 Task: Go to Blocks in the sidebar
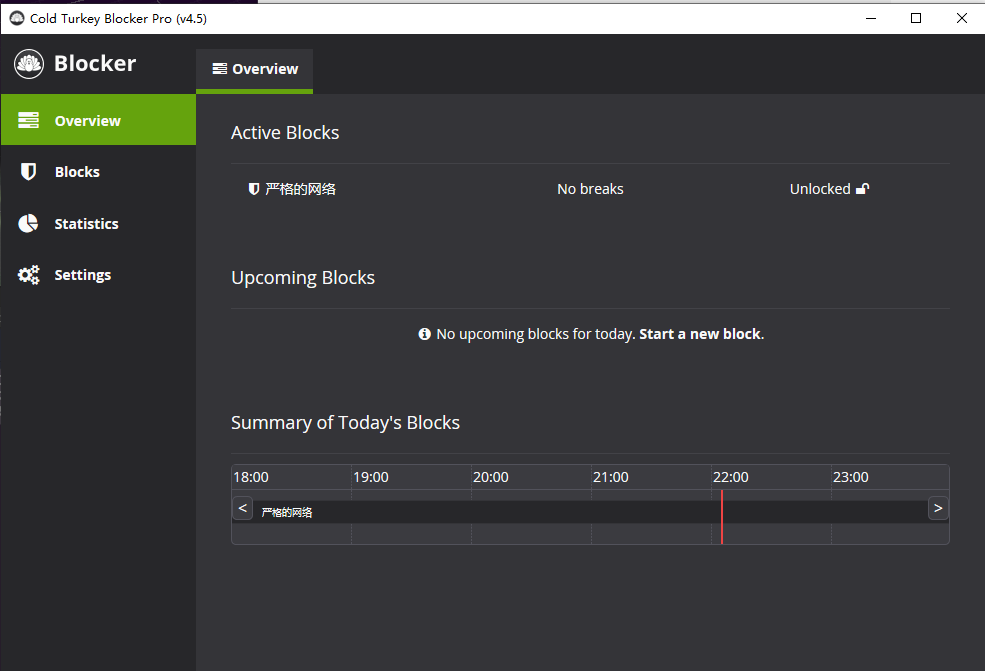99,172
